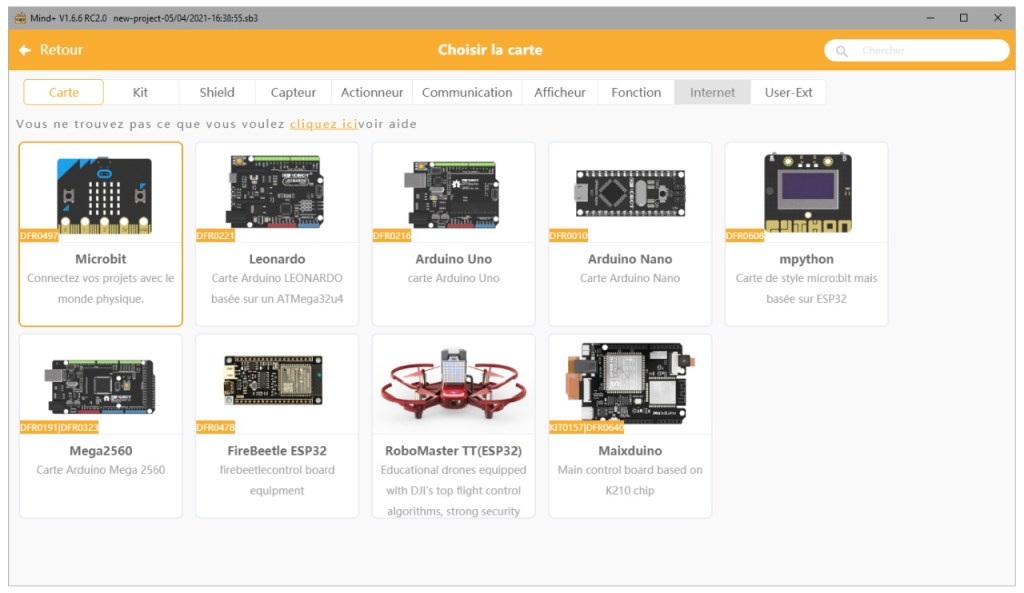Switch to the Afficheur tab

pyautogui.click(x=559, y=91)
